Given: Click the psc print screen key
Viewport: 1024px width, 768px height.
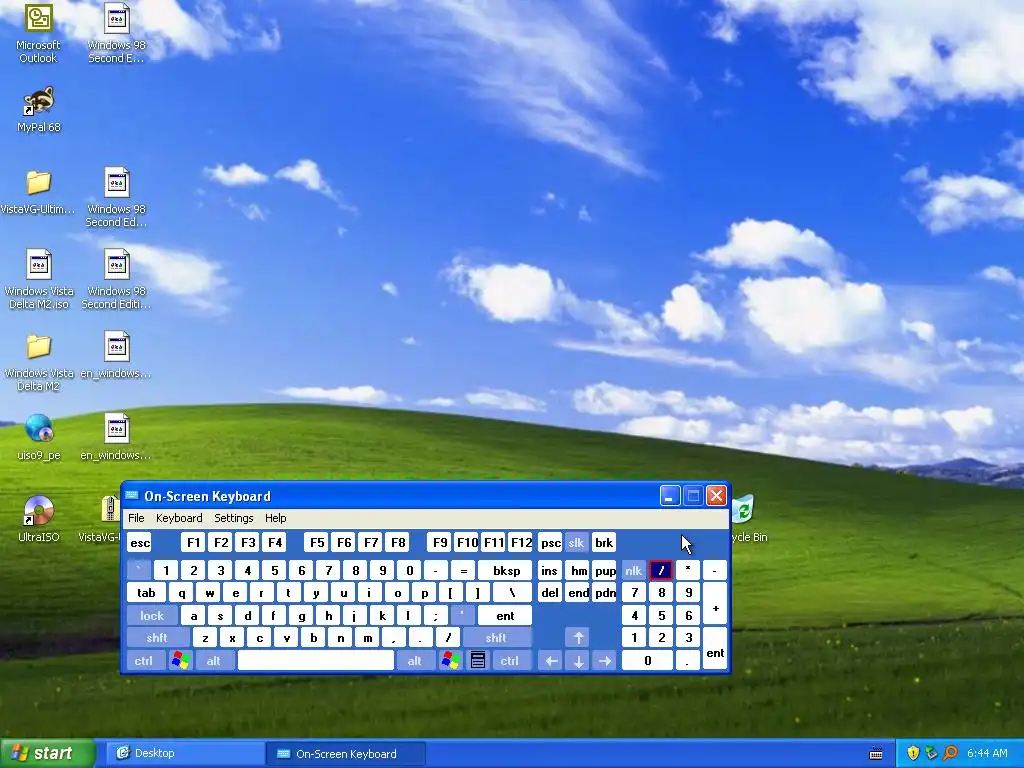Looking at the screenshot, I should coord(551,543).
